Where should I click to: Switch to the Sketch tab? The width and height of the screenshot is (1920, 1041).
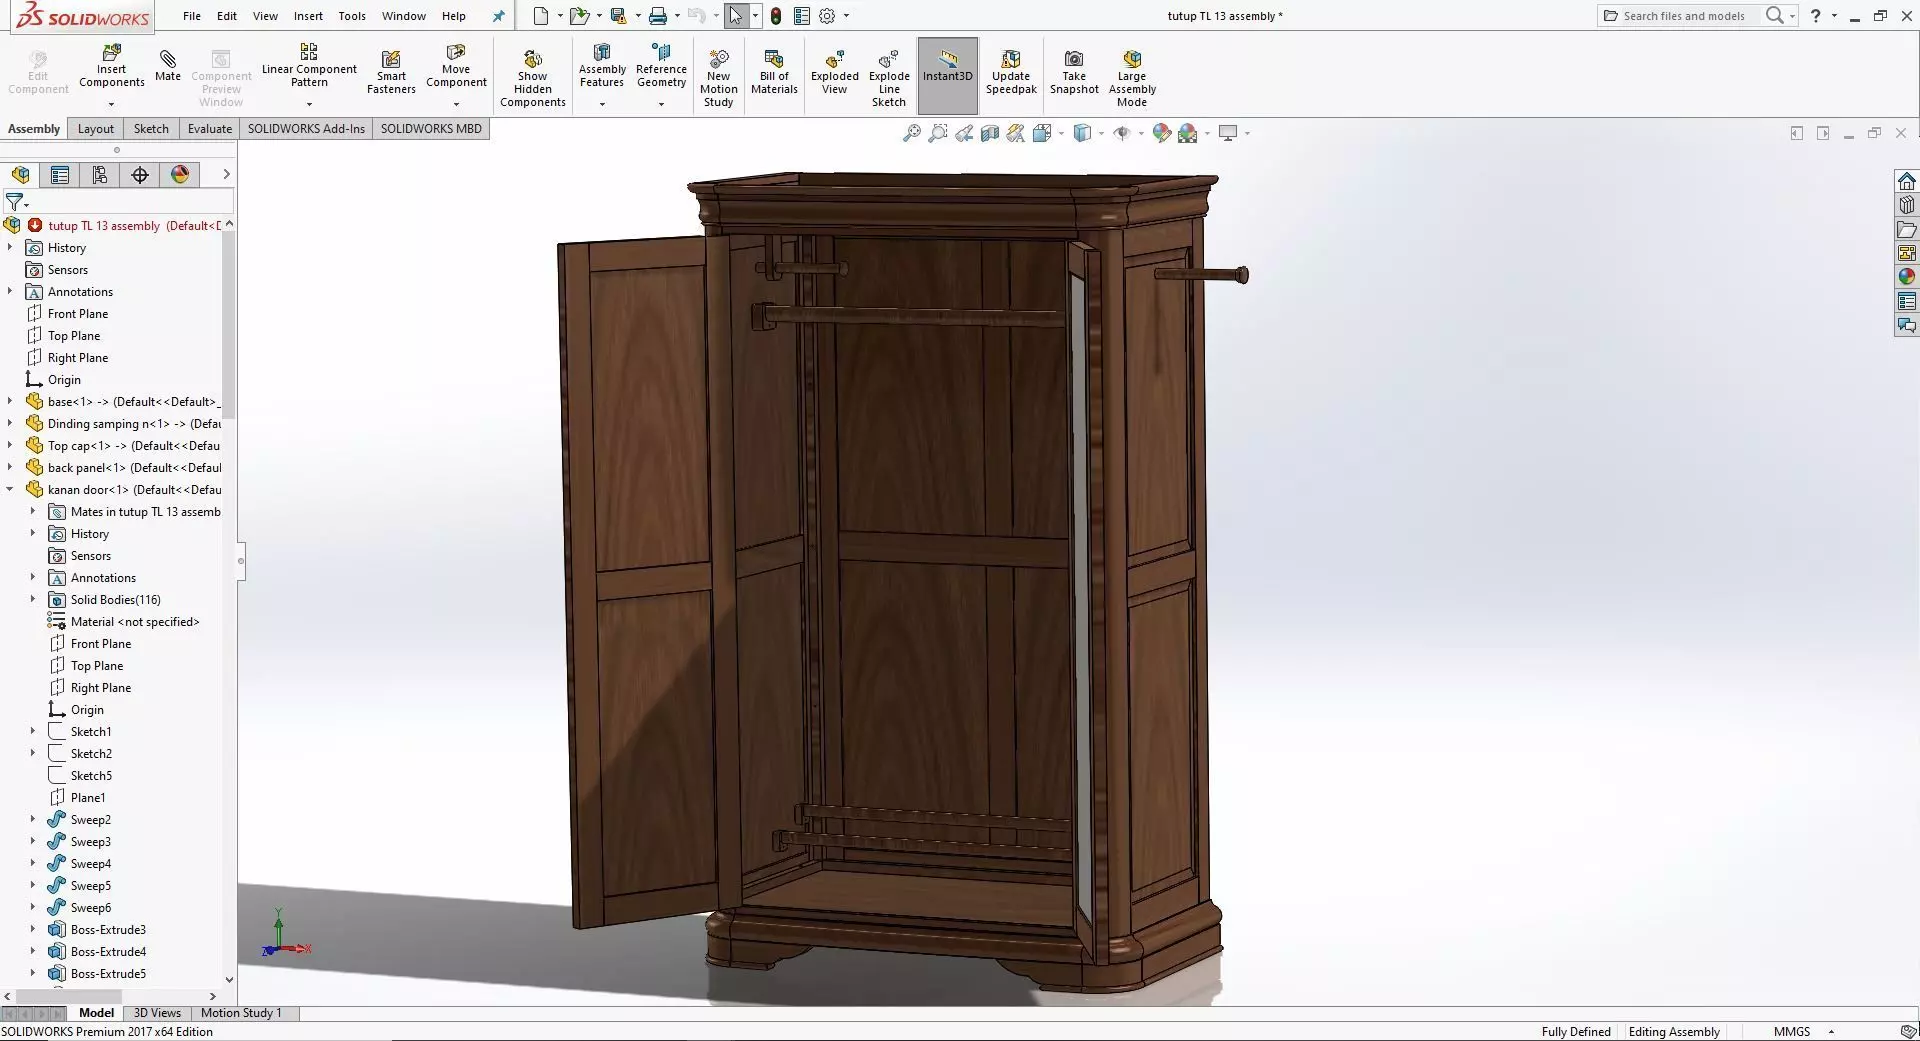click(151, 128)
